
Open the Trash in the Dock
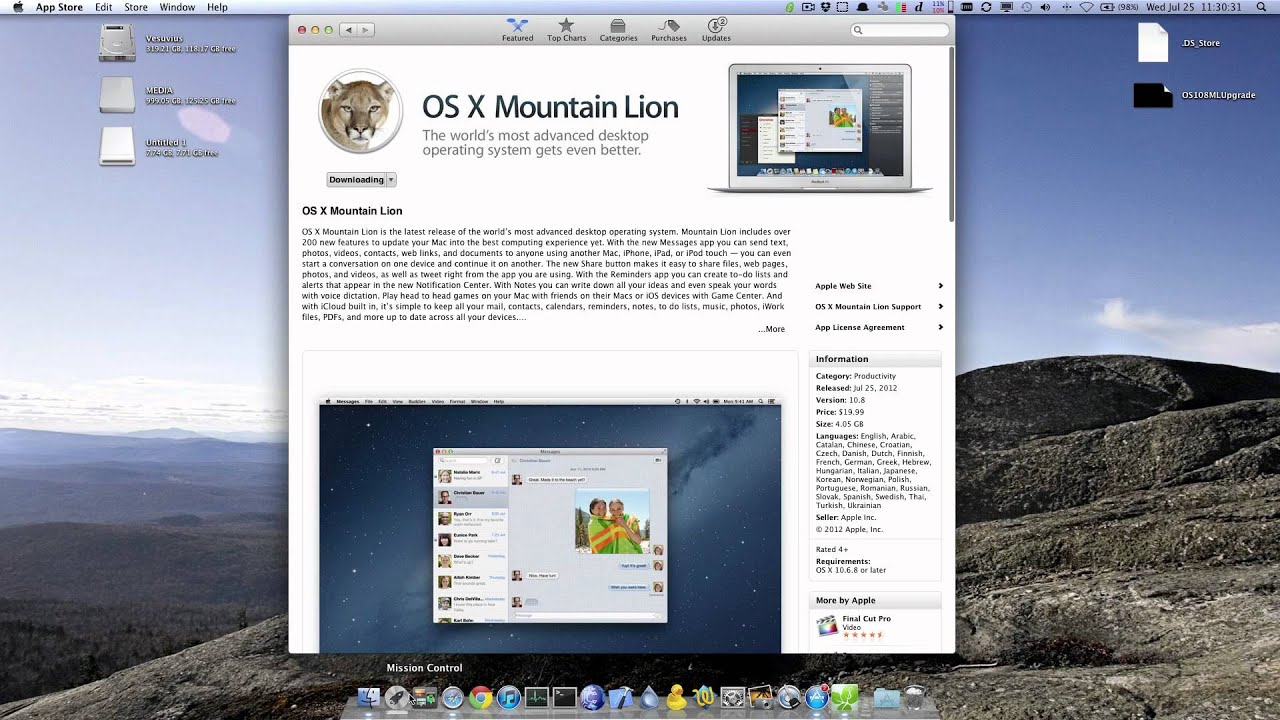click(914, 698)
